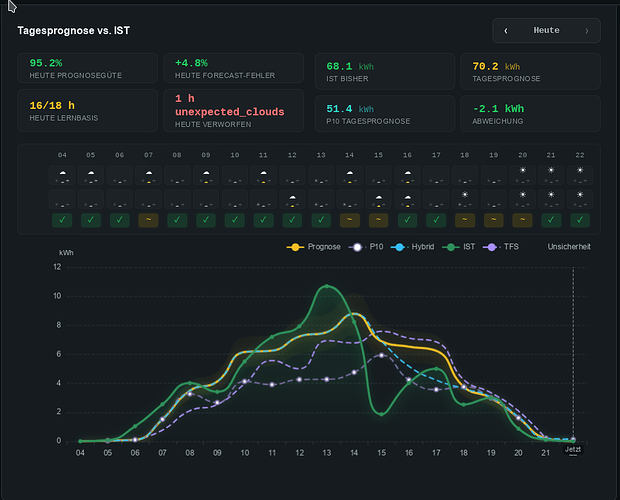
Task: Click the cloud icon at hour 15, lower weather row
Action: click(378, 199)
